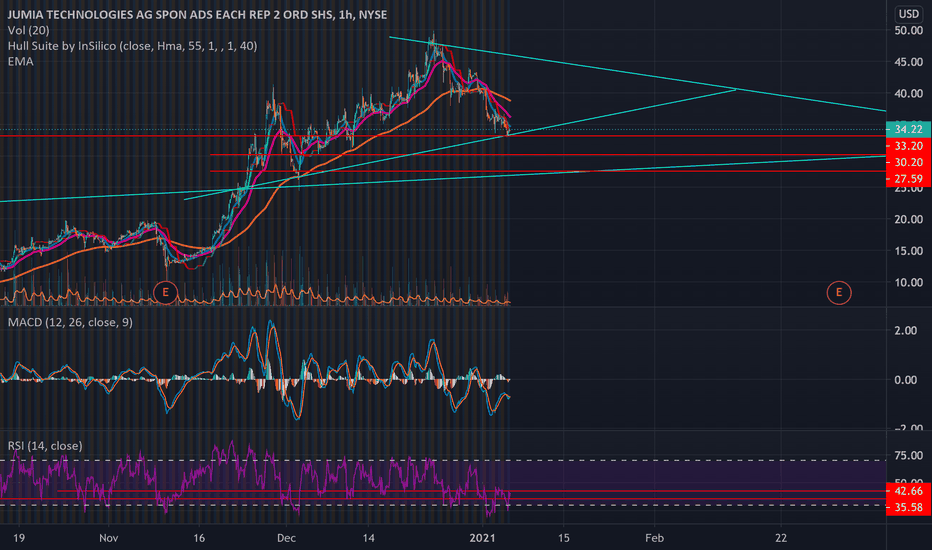Select the Vol (20) indicator label
The width and height of the screenshot is (932, 550).
[x=29, y=30]
